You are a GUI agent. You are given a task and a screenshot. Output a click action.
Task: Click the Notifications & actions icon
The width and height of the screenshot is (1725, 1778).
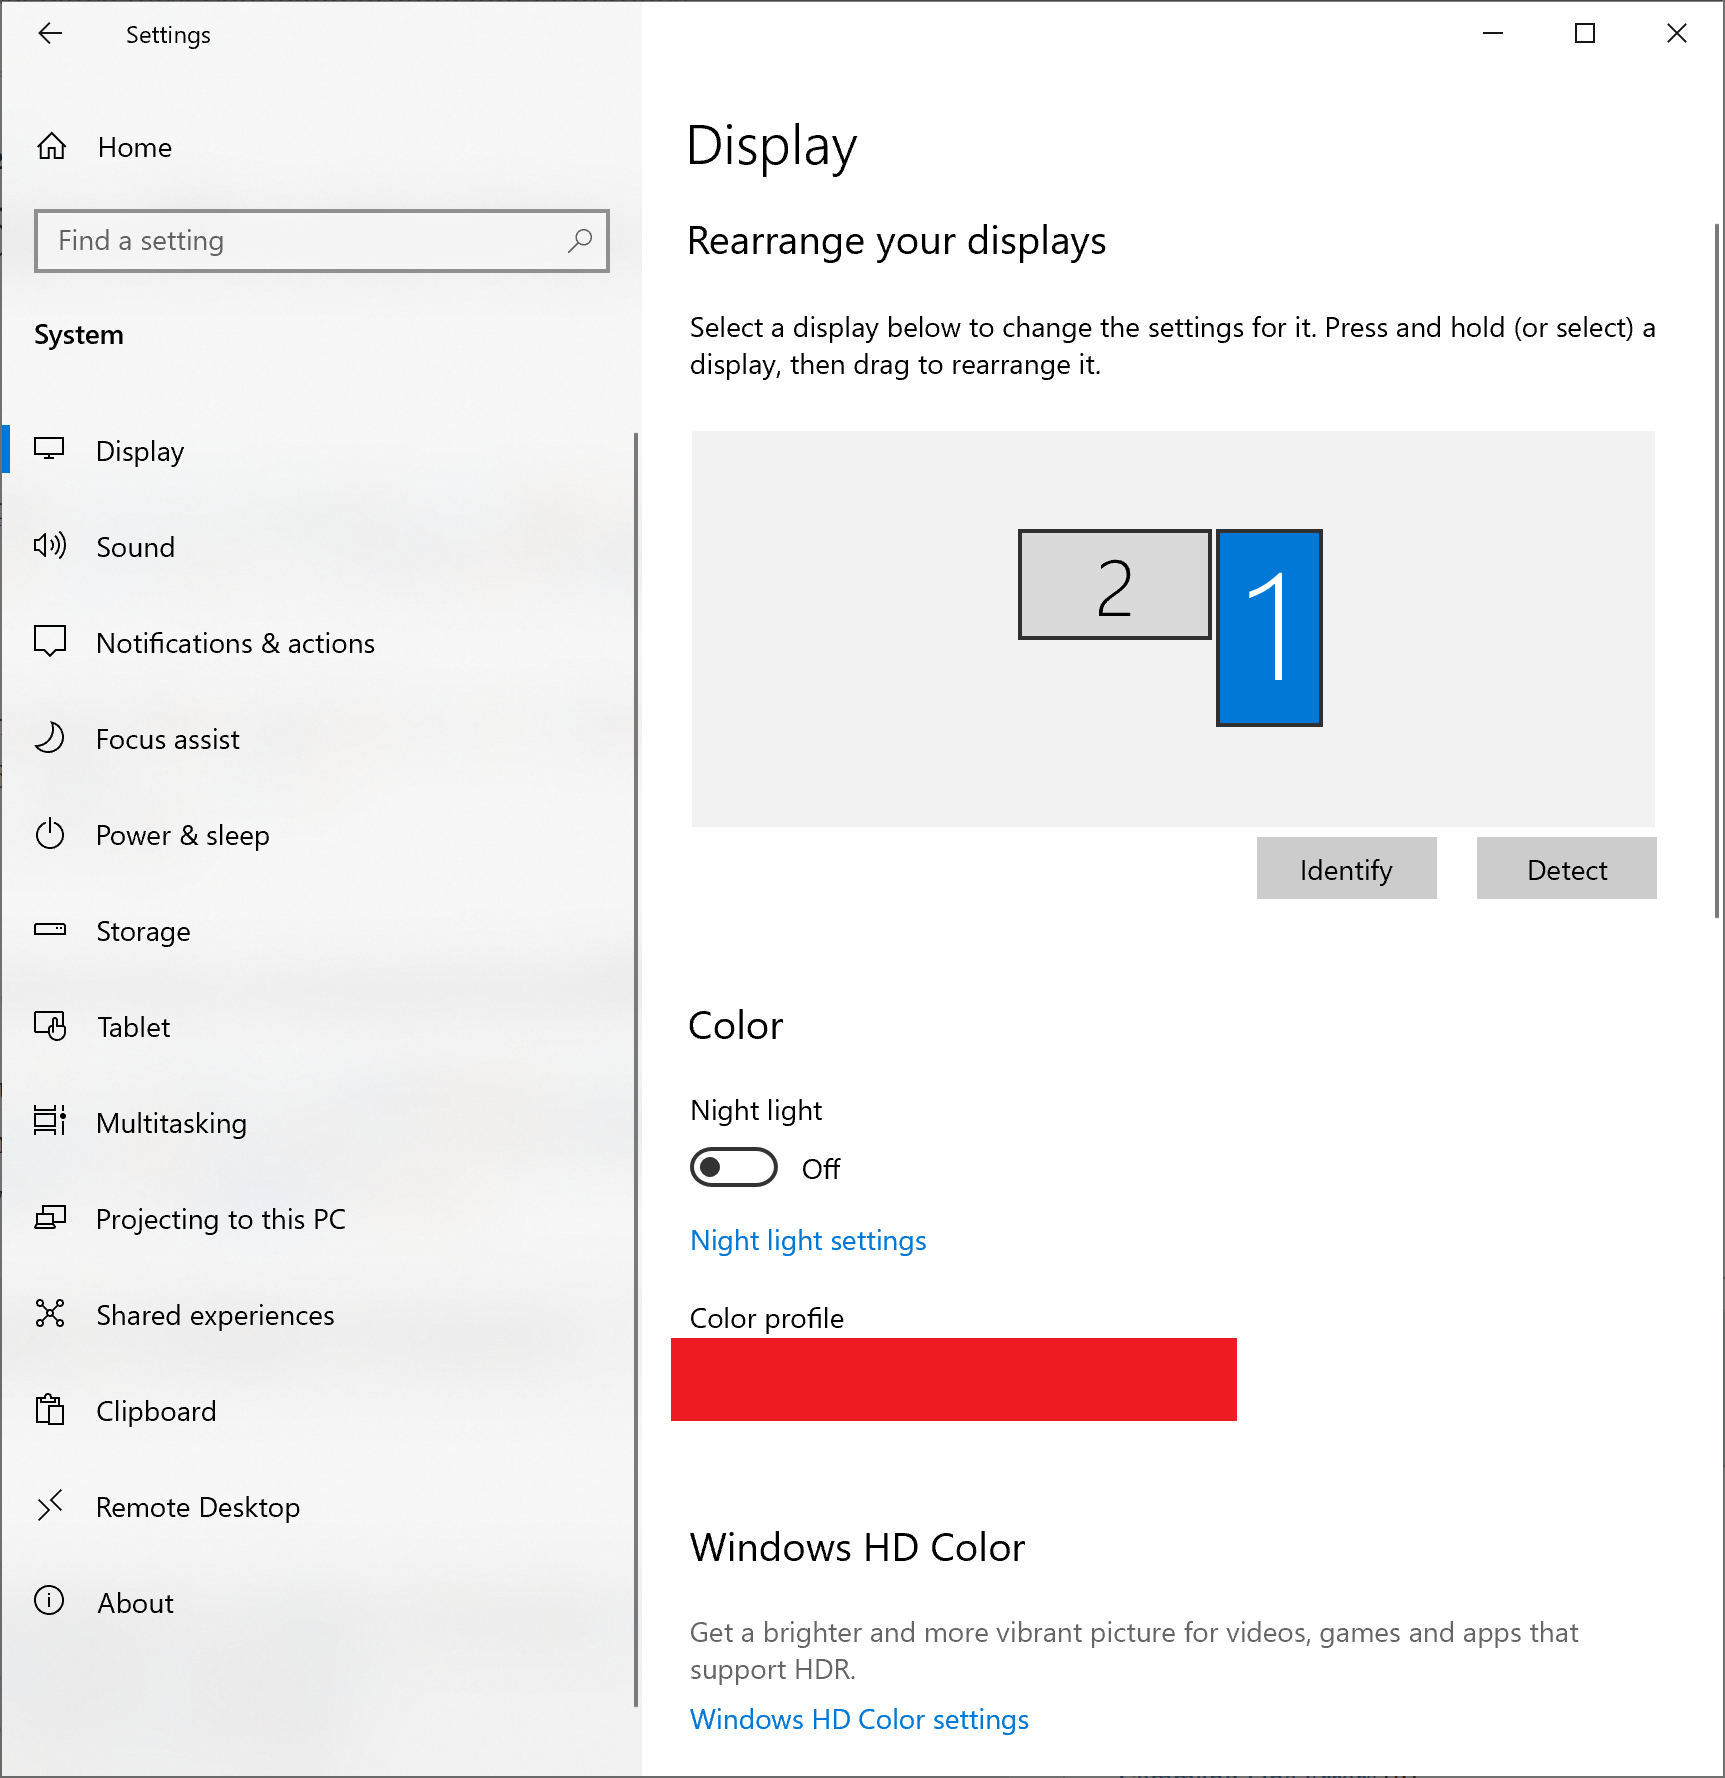(50, 642)
